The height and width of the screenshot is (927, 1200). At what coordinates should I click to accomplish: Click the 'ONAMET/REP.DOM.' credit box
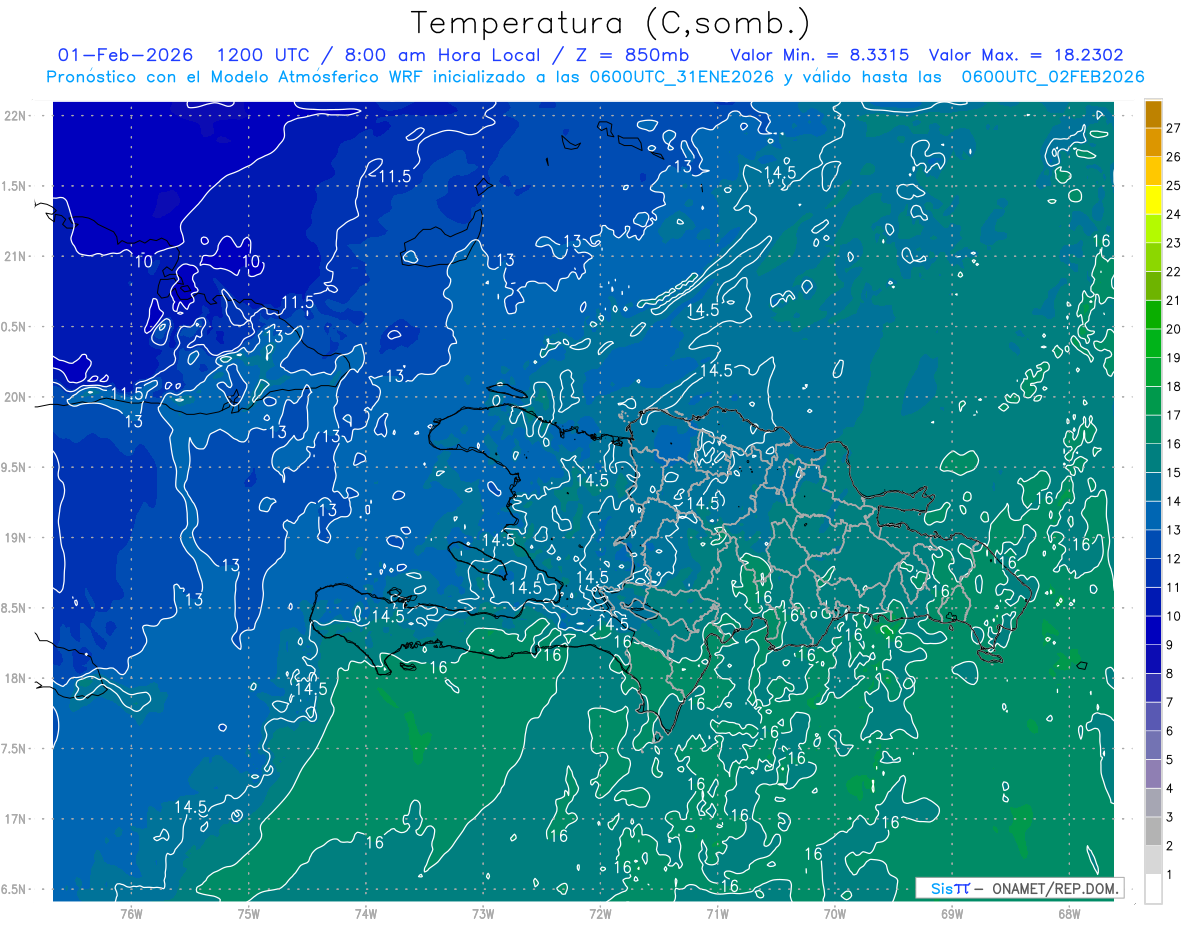(1019, 888)
